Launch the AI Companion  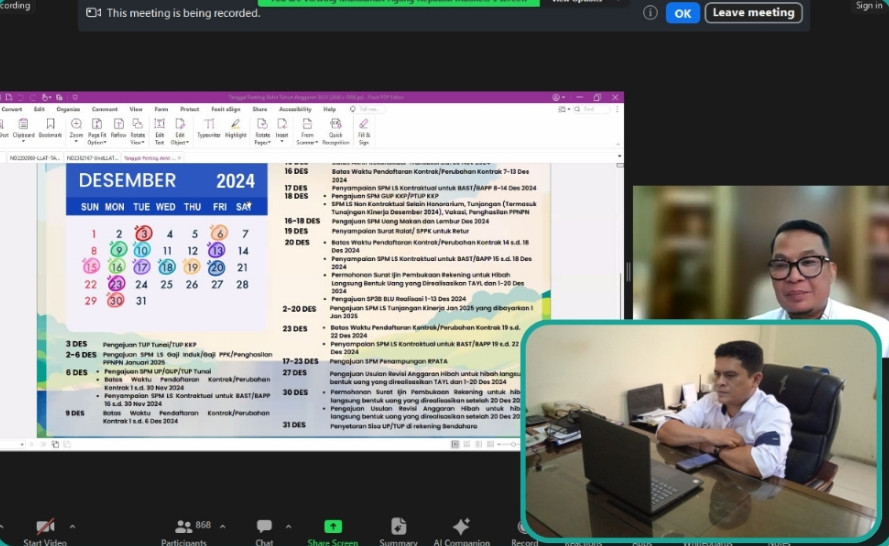click(x=461, y=527)
